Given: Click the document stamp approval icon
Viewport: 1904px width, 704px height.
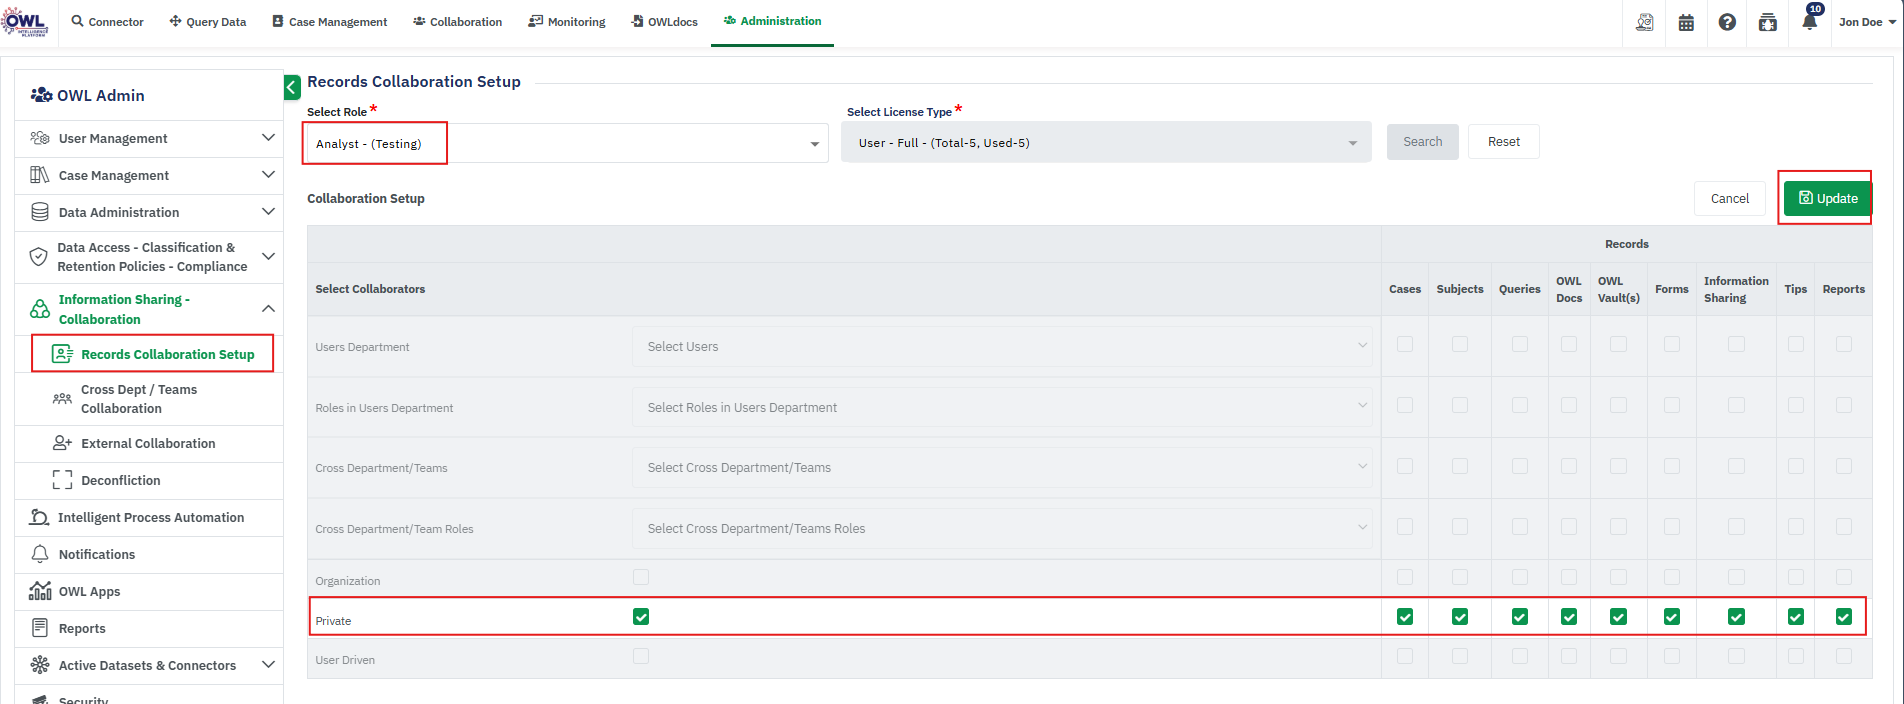Looking at the screenshot, I should click(1644, 22).
